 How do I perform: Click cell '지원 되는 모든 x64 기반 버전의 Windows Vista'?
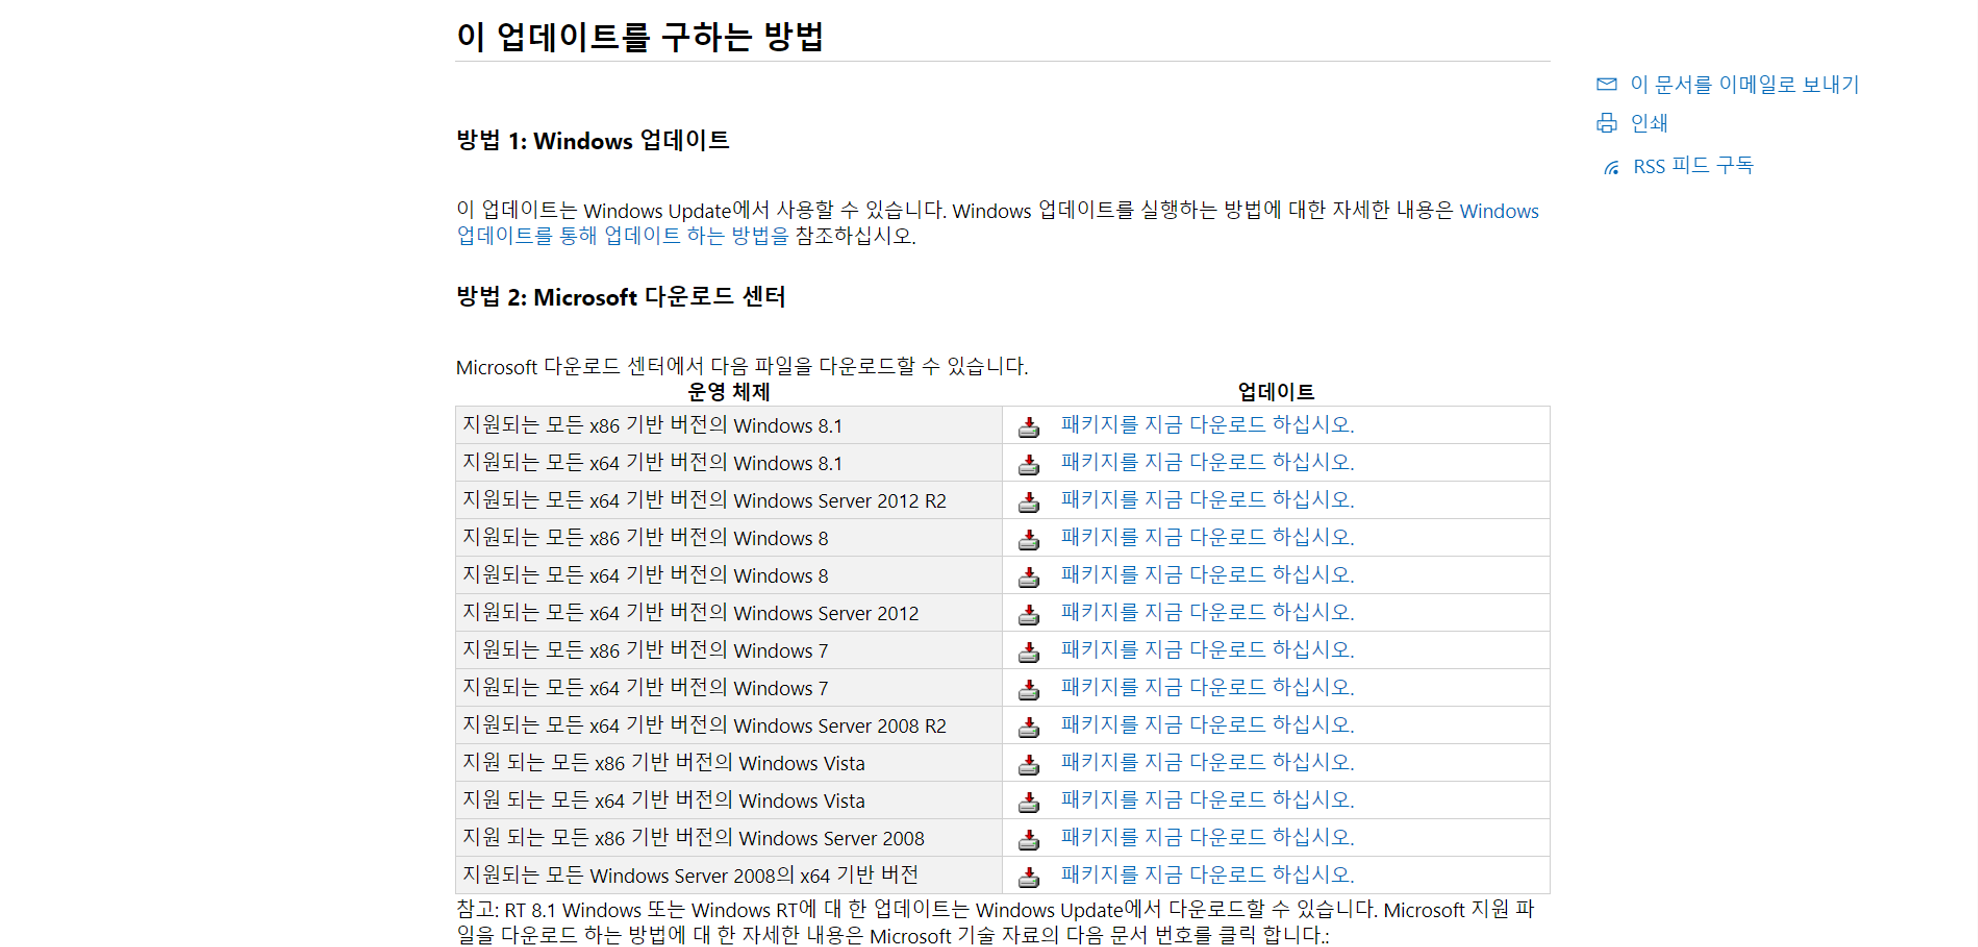pyautogui.click(x=729, y=800)
